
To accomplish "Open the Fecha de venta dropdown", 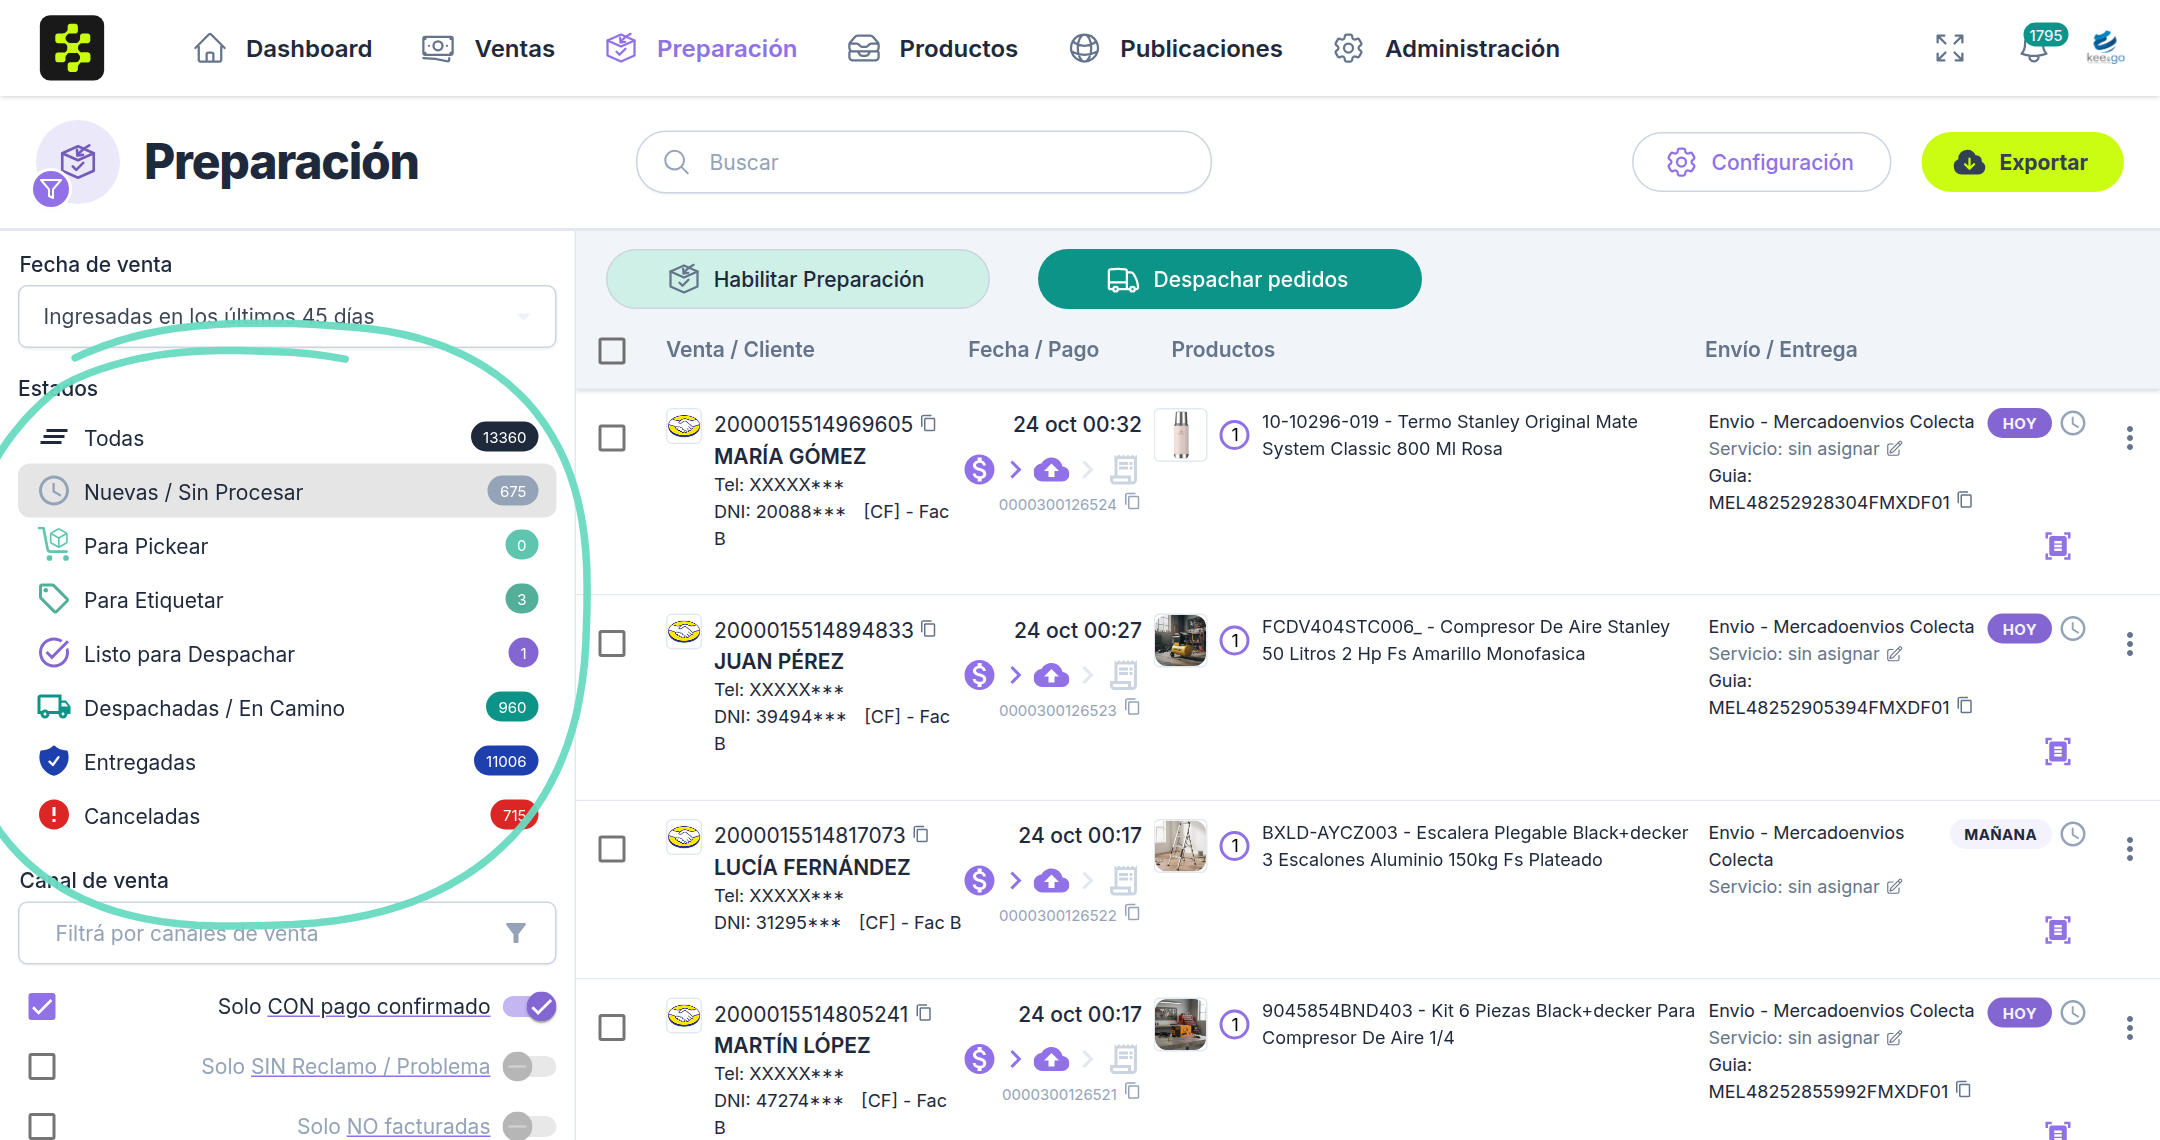I will (287, 316).
